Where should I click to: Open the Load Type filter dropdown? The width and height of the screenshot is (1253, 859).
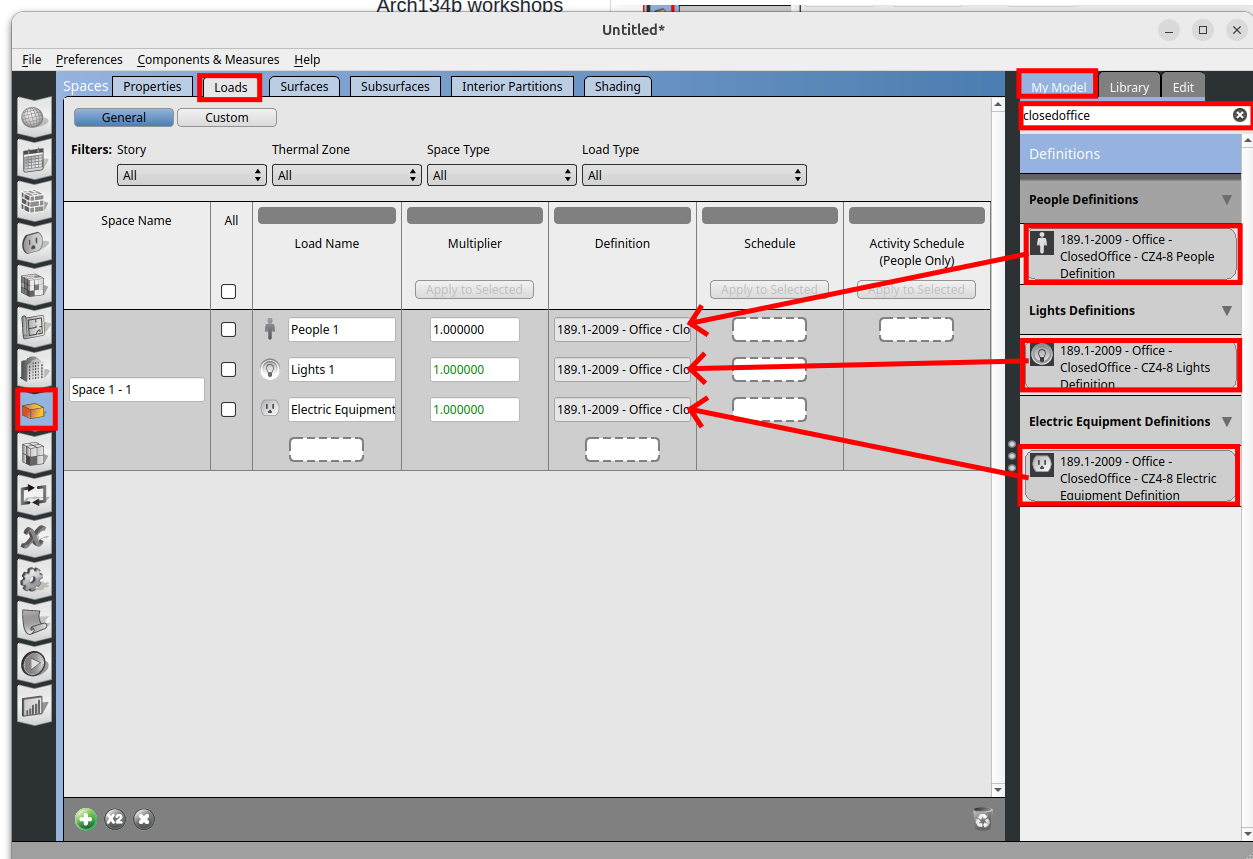(693, 176)
